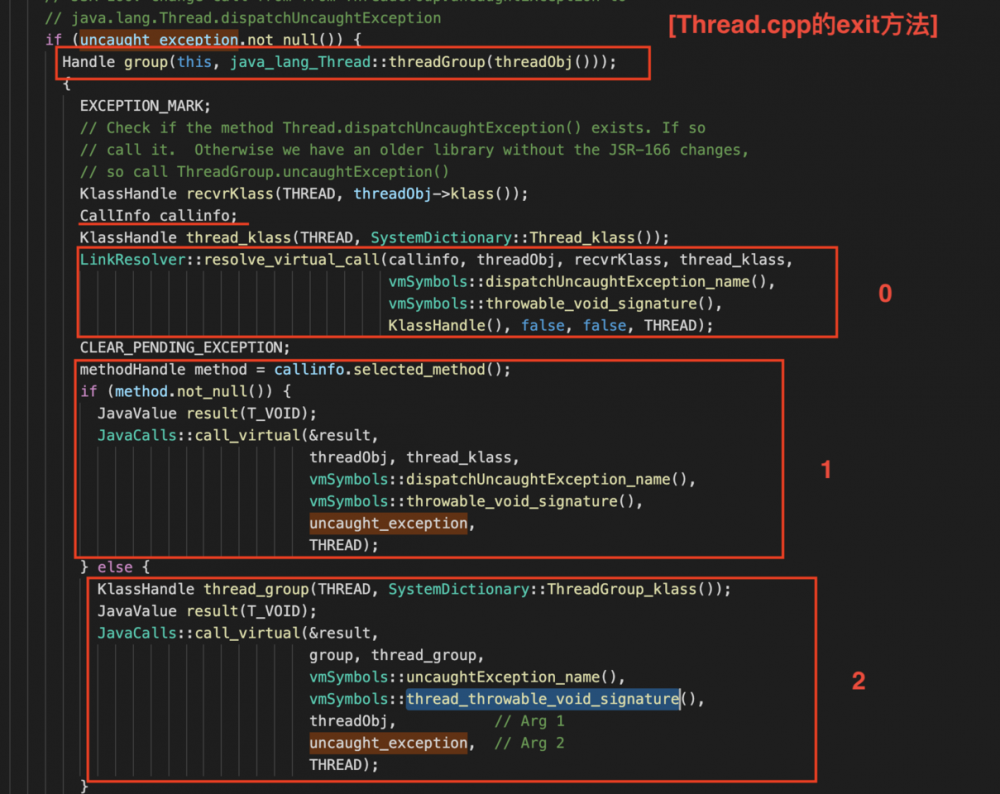Select the 'CallInfo callinfo;' declaration
1000x794 pixels.
coord(158,216)
